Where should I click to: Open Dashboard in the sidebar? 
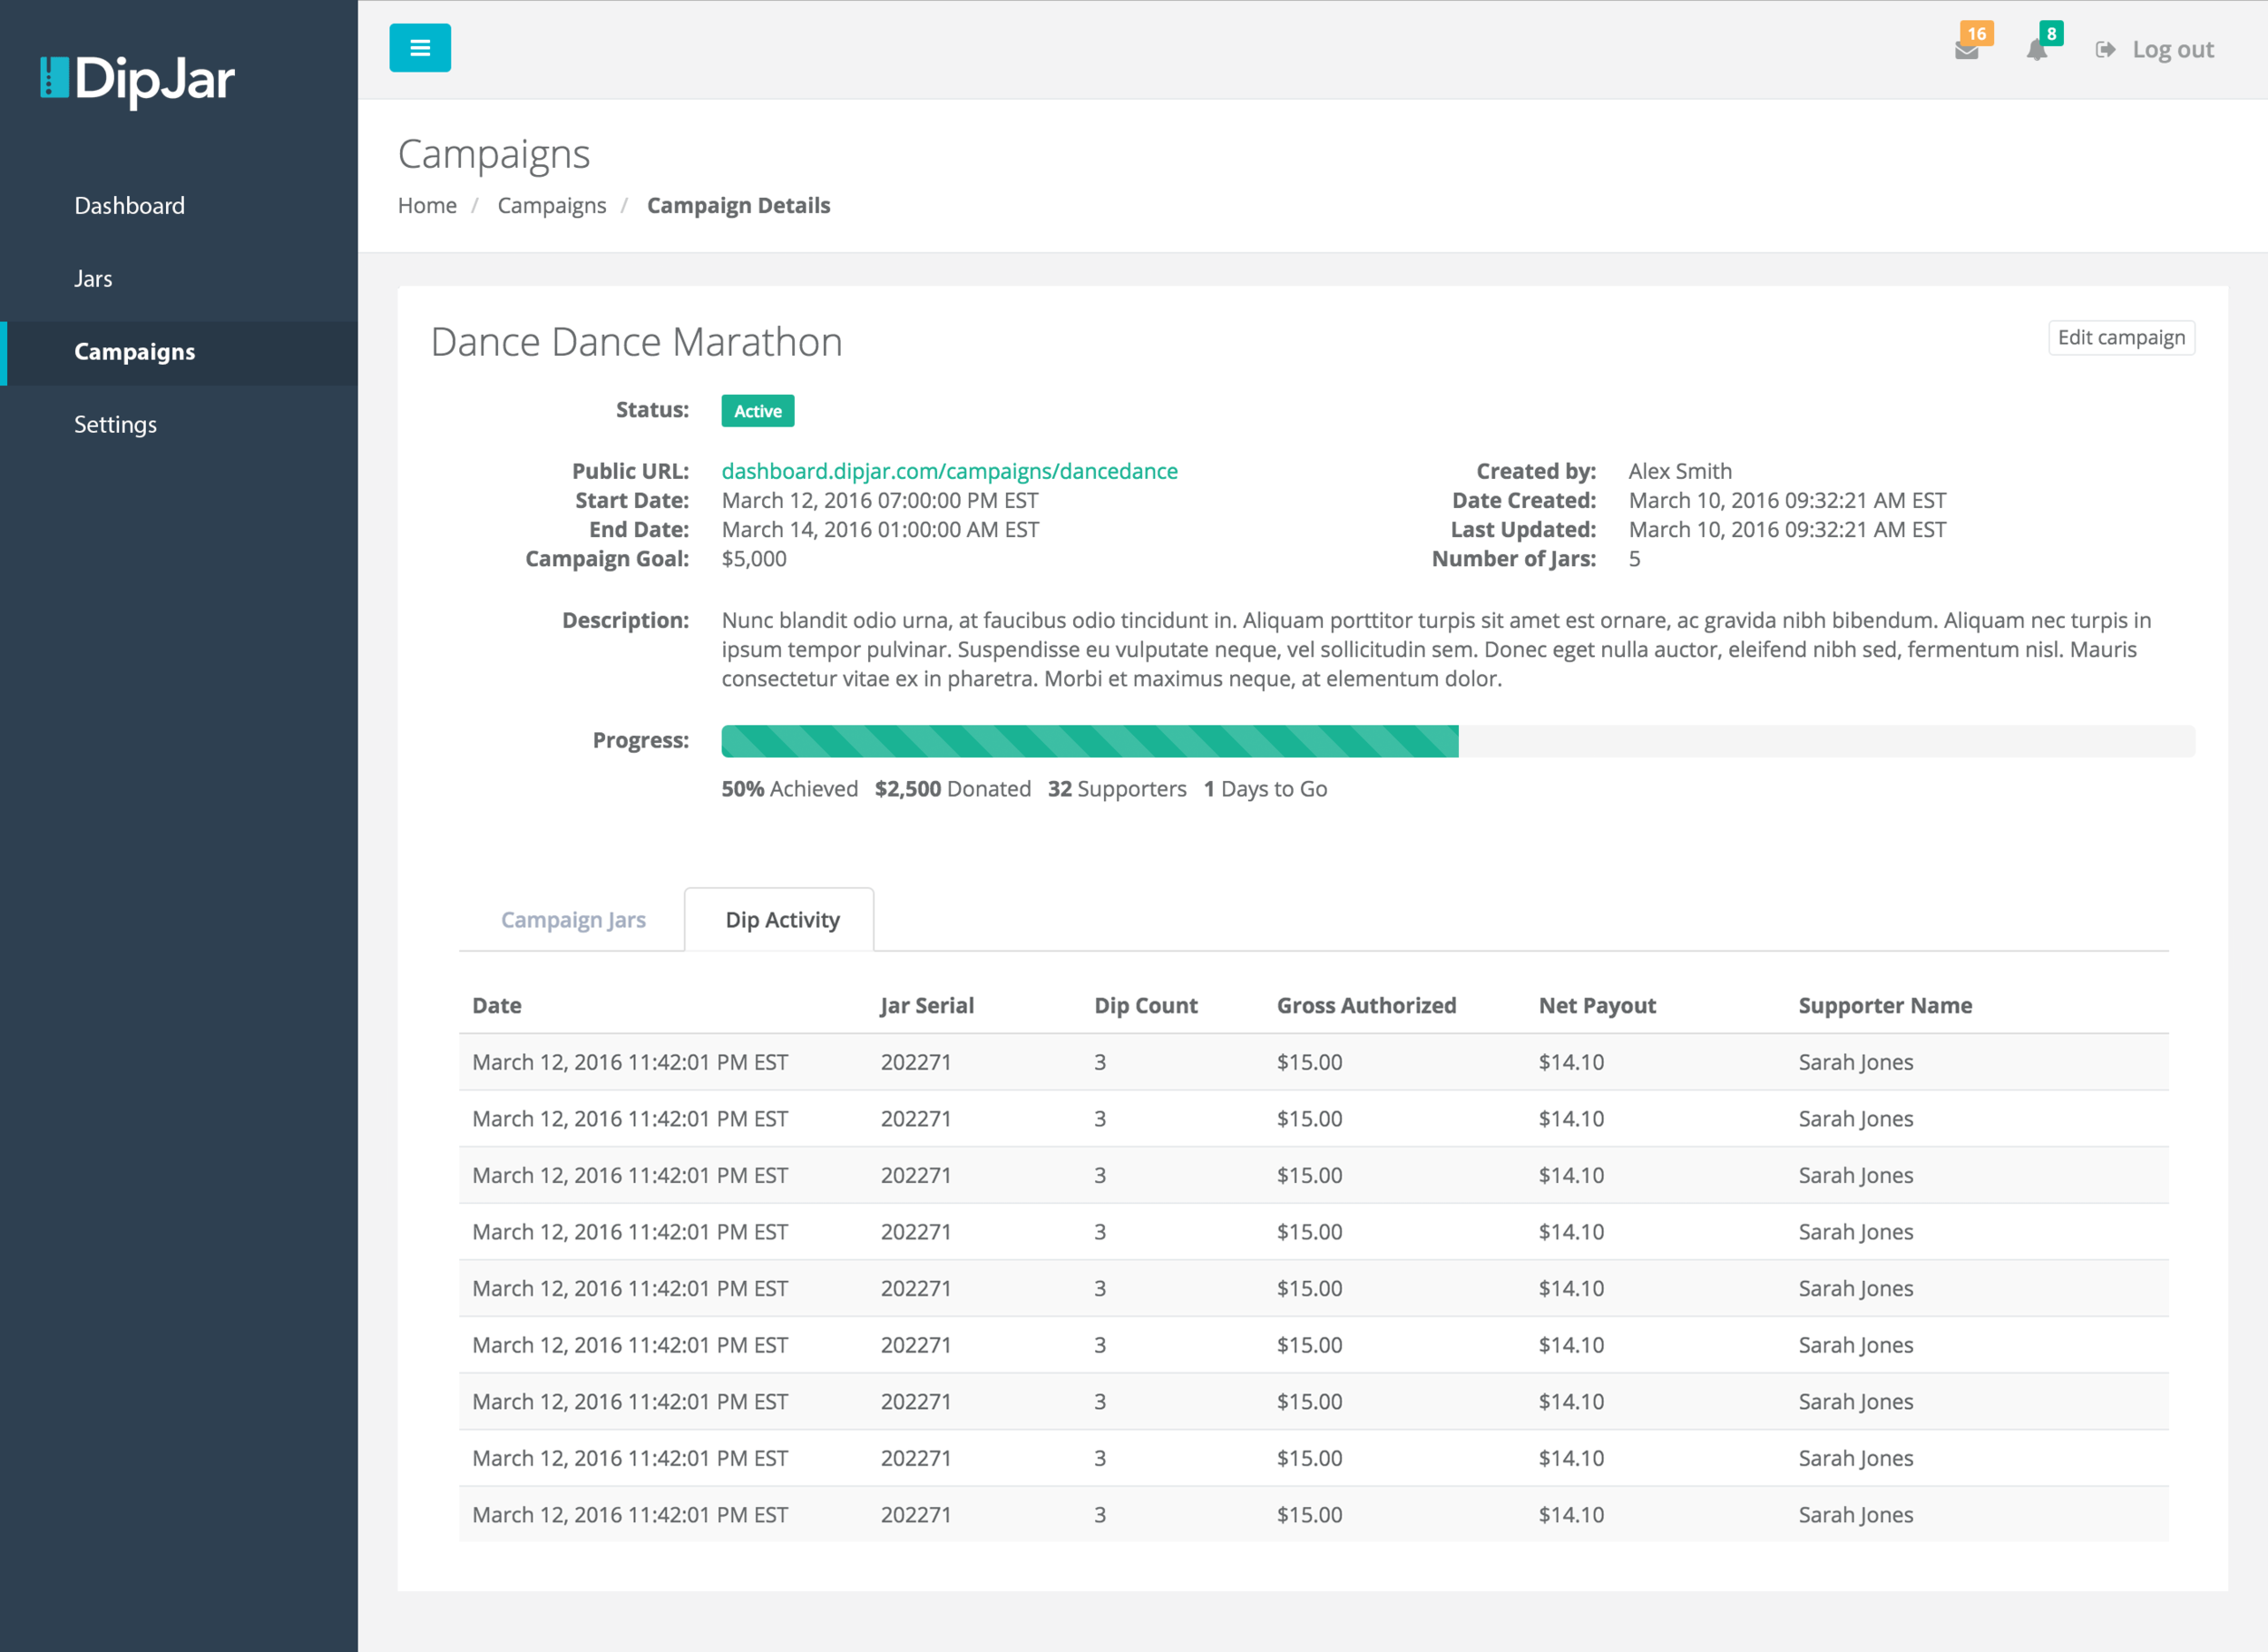(x=130, y=206)
